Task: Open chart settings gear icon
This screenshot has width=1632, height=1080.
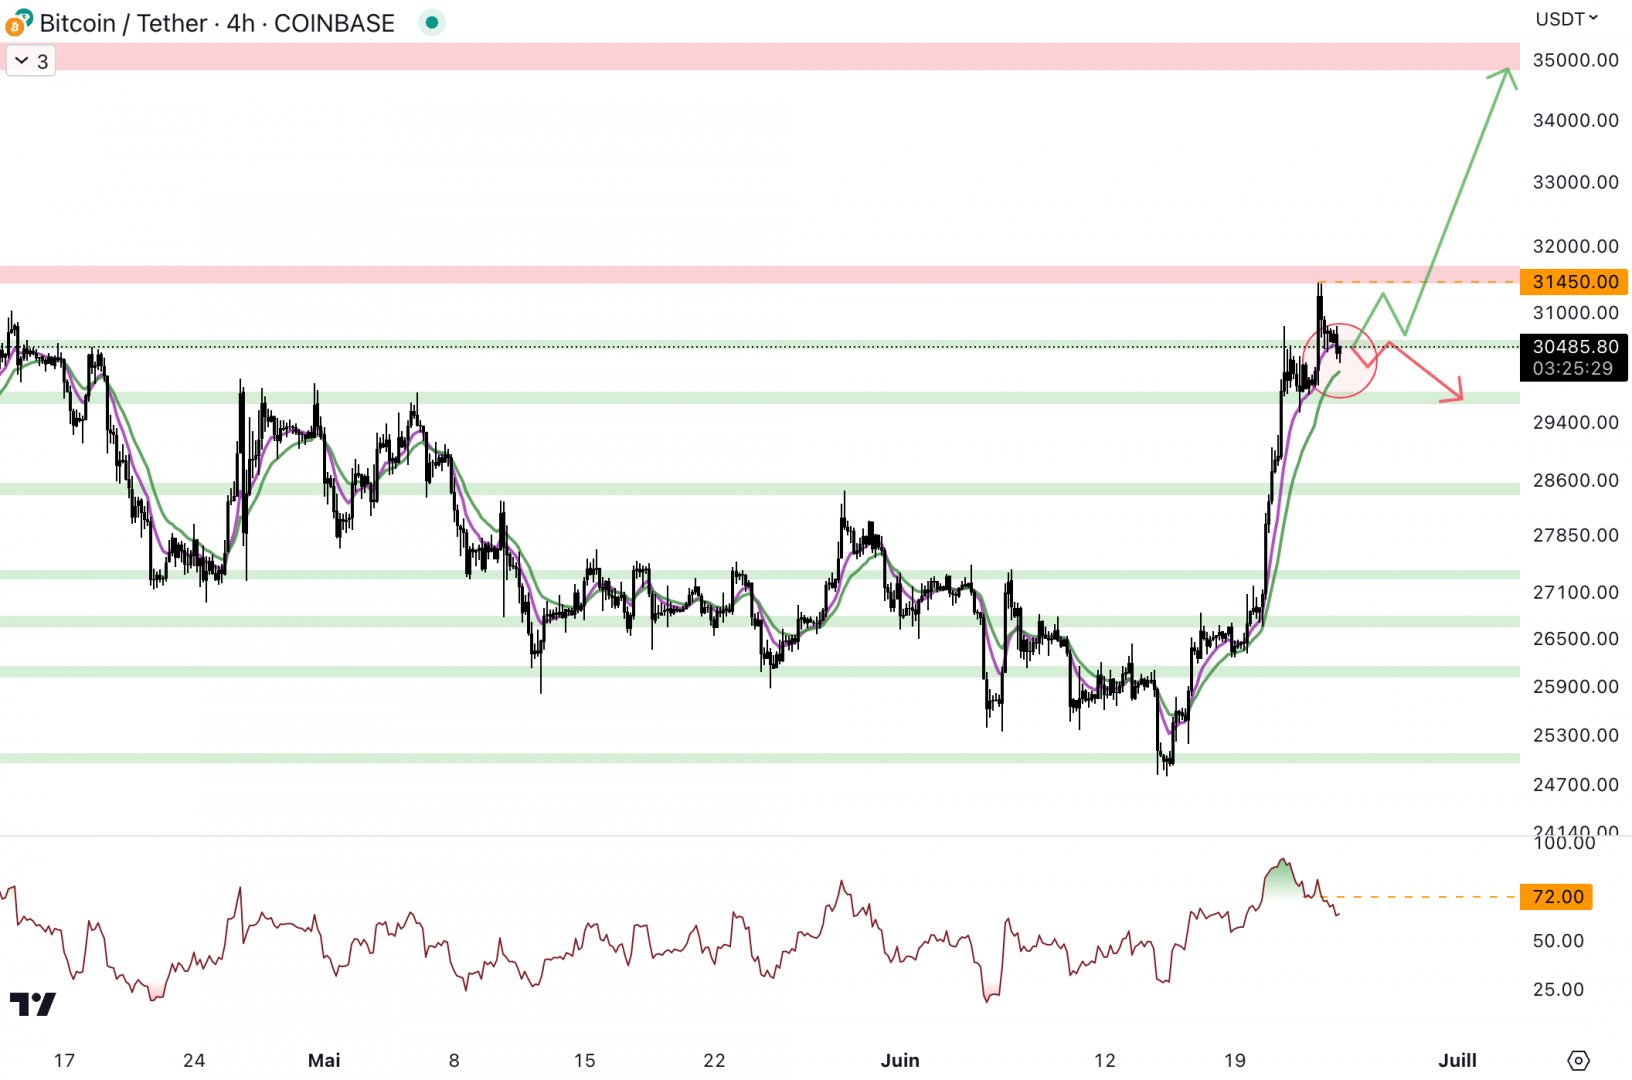Action: [x=1578, y=1060]
